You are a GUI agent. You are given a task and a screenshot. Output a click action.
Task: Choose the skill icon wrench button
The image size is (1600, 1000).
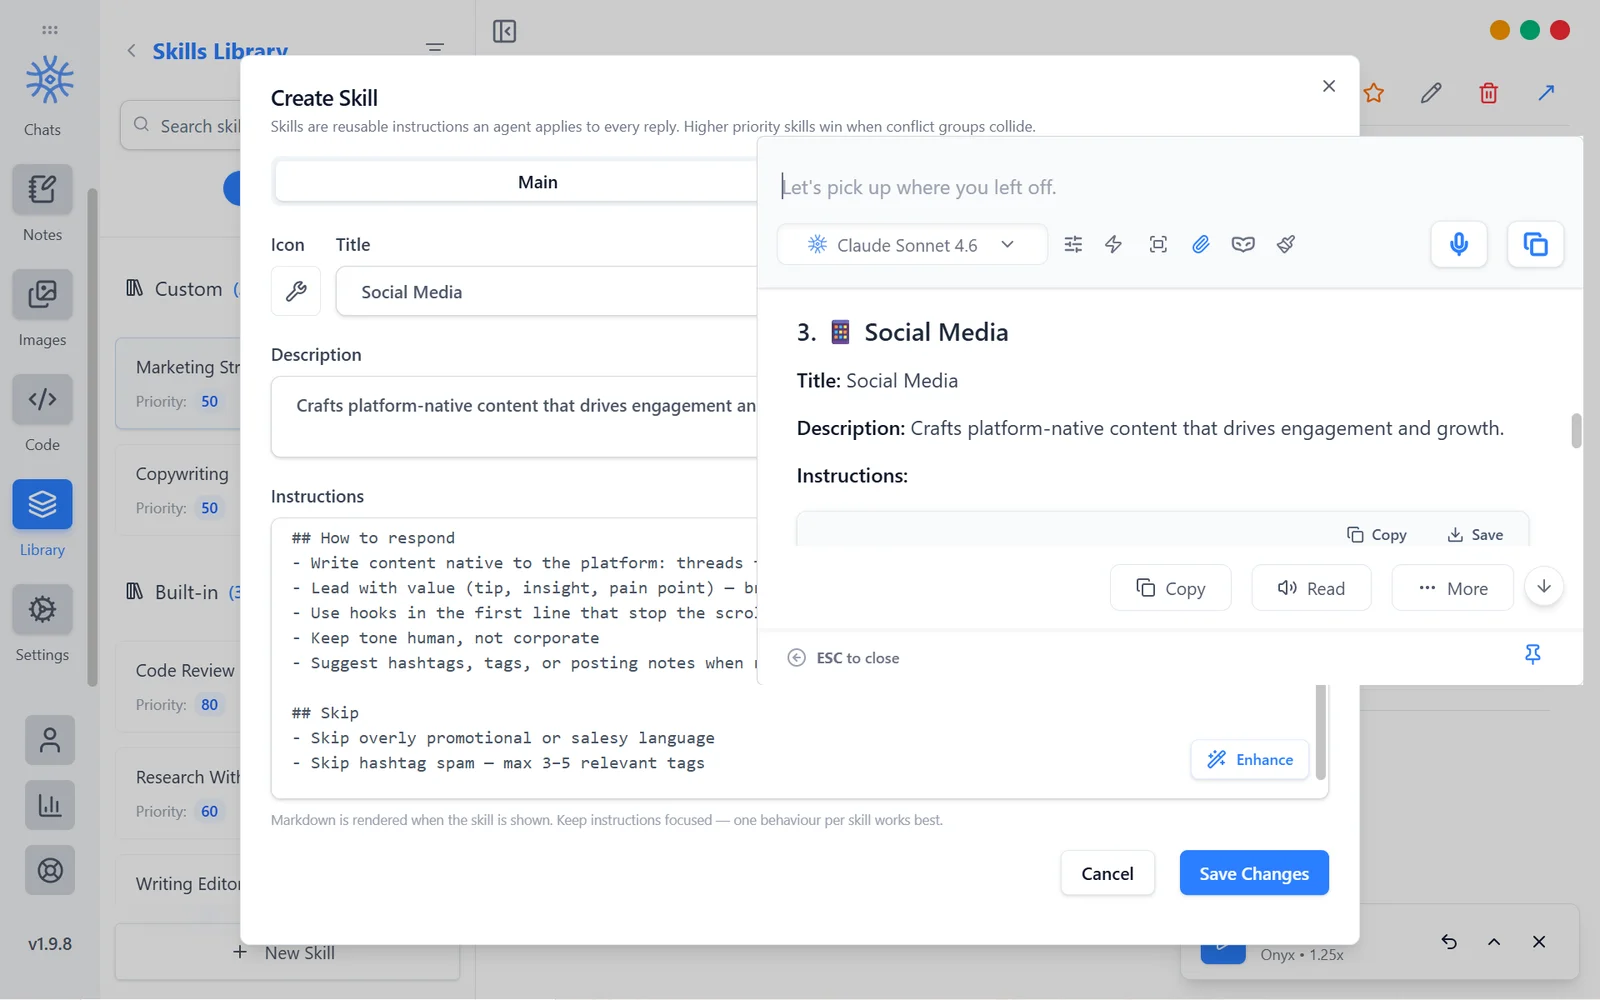[296, 291]
